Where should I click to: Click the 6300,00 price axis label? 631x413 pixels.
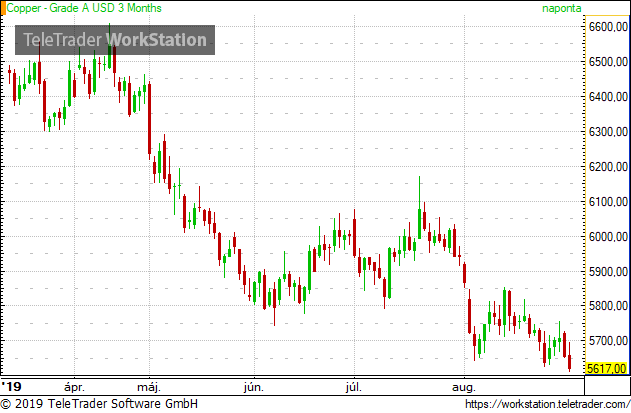(x=608, y=132)
